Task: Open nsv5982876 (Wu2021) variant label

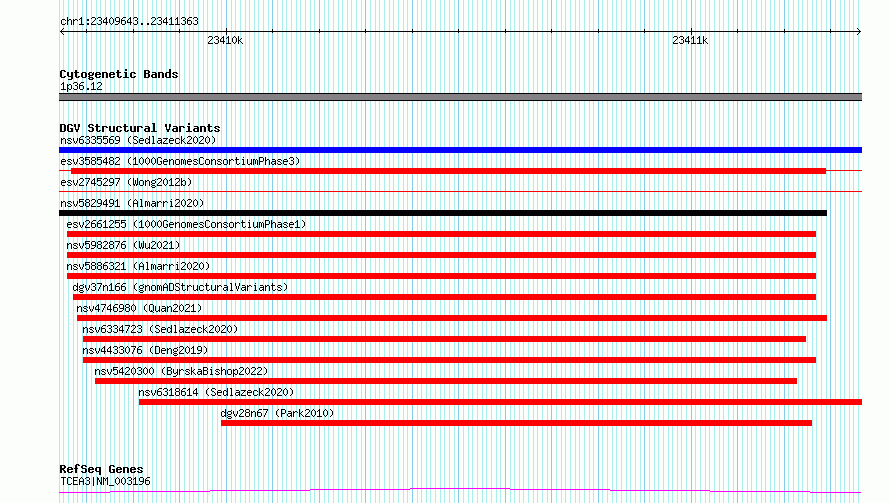Action: click(123, 245)
